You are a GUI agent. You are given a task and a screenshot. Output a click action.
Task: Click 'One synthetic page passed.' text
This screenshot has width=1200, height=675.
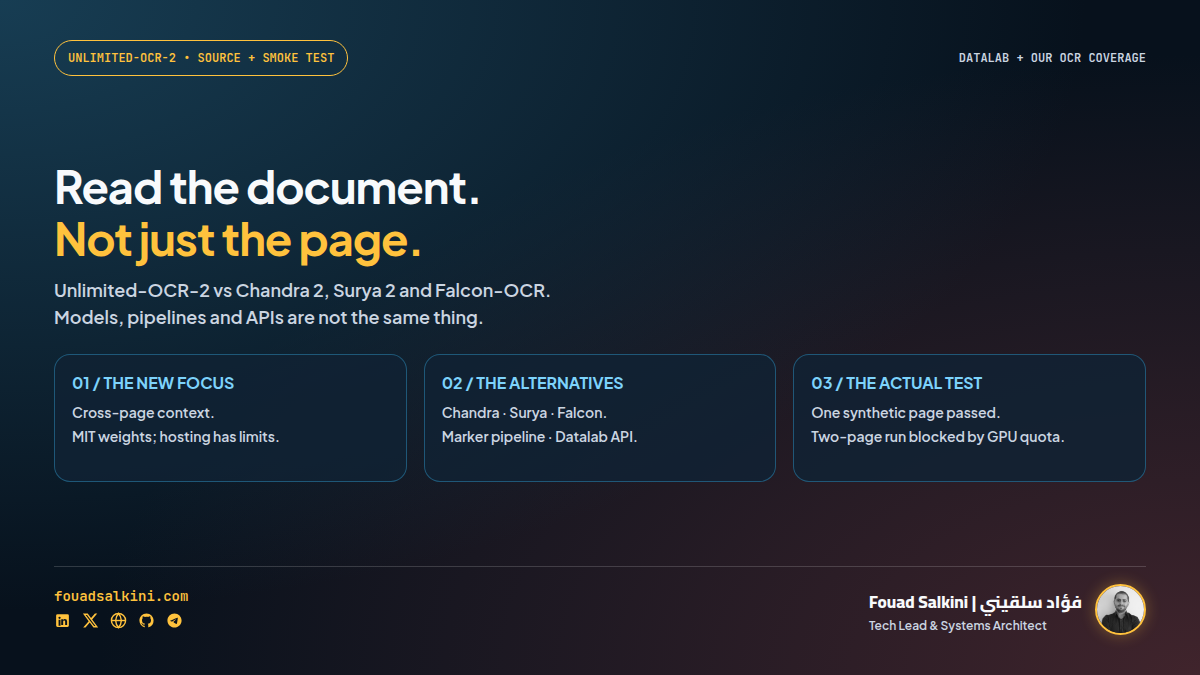[x=905, y=413]
